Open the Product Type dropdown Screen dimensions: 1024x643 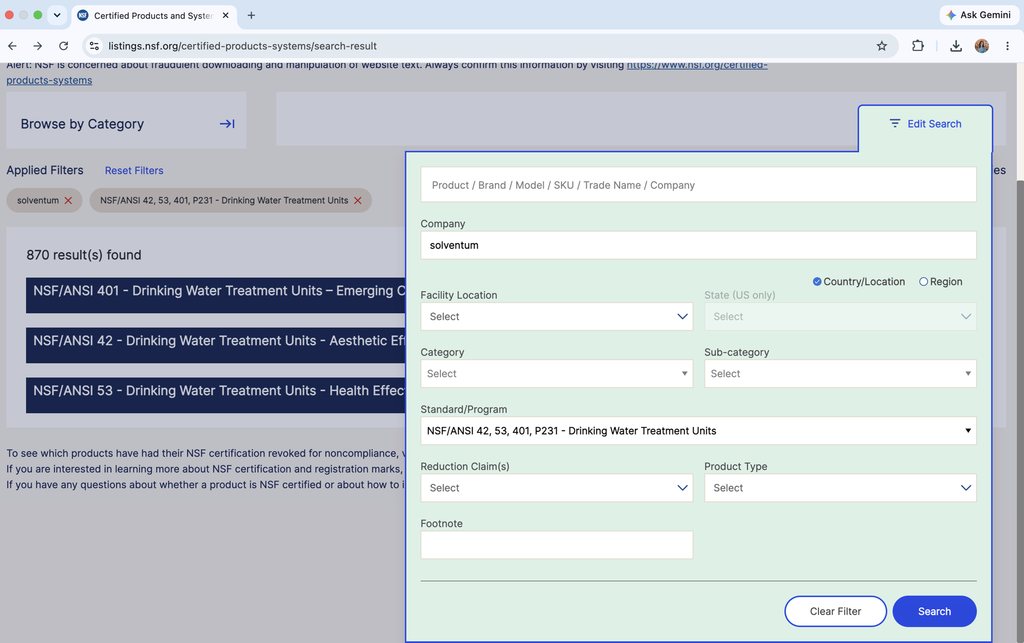840,488
